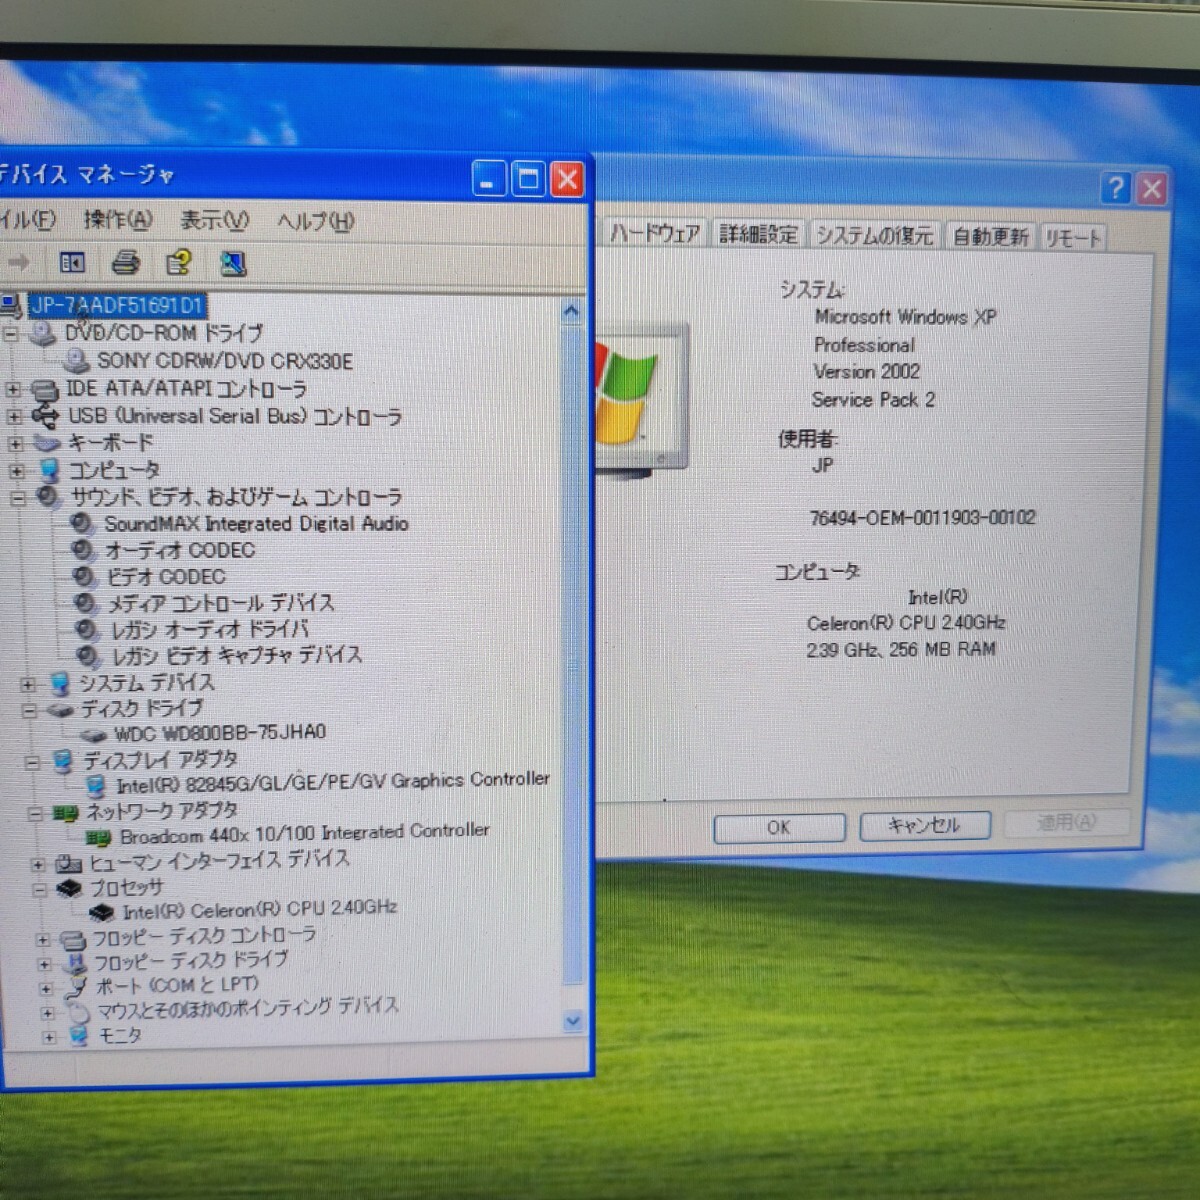Image resolution: width=1200 pixels, height=1200 pixels.
Task: Click the サウンド、ビデオ、およびゲーム コントローラ icon
Action: tap(49, 496)
